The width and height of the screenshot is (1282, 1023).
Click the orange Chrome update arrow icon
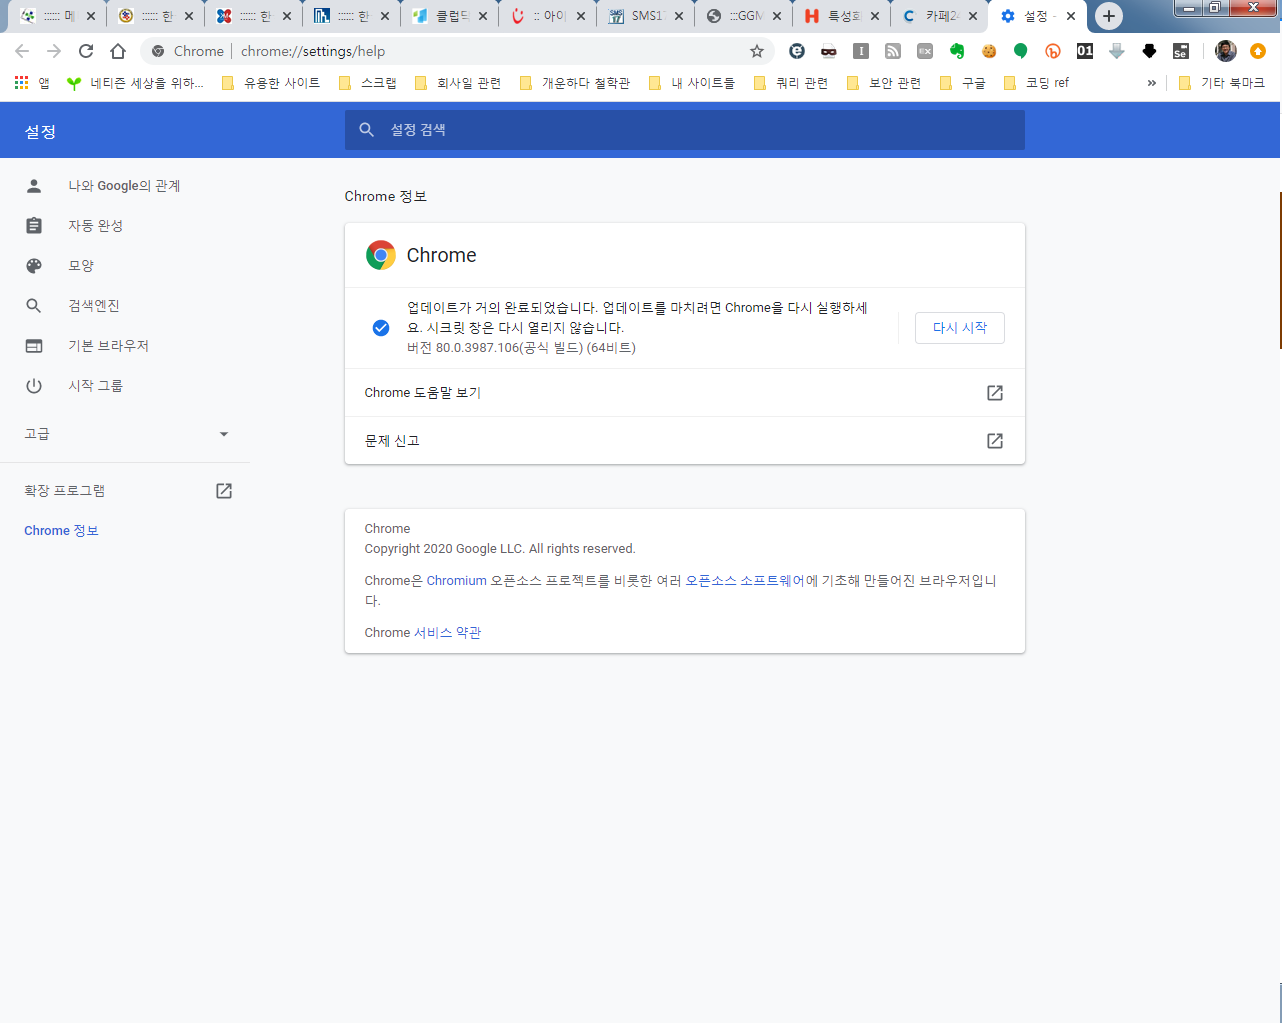point(1258,51)
